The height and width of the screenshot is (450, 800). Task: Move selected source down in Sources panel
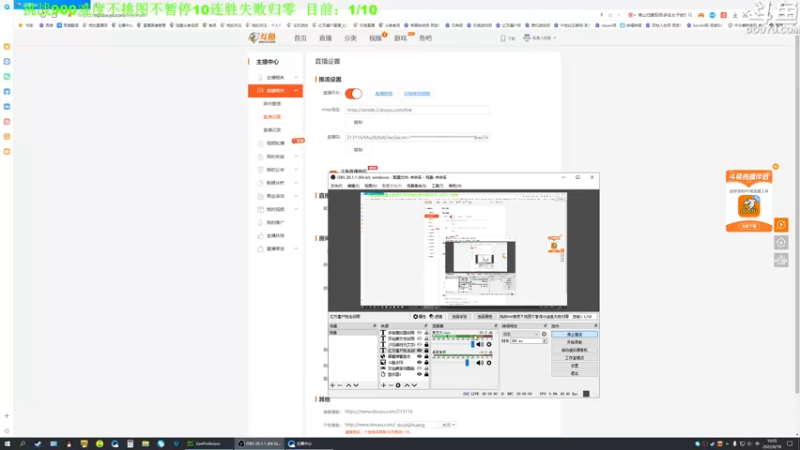point(414,386)
